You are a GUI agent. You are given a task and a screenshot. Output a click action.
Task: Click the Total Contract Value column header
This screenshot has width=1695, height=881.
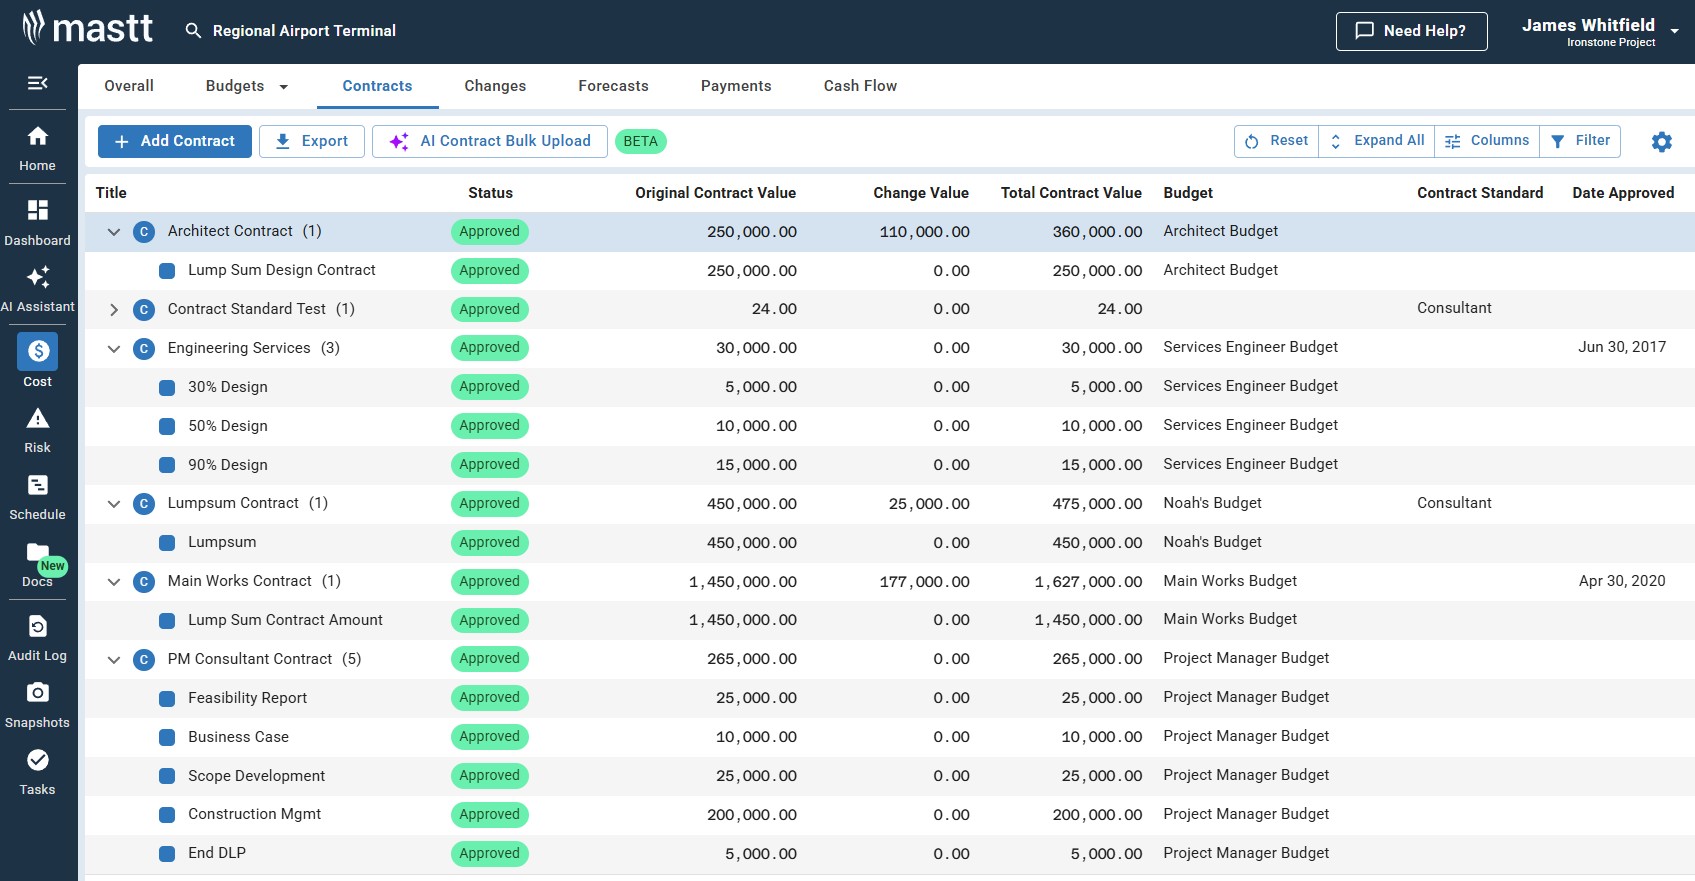pyautogui.click(x=1071, y=193)
